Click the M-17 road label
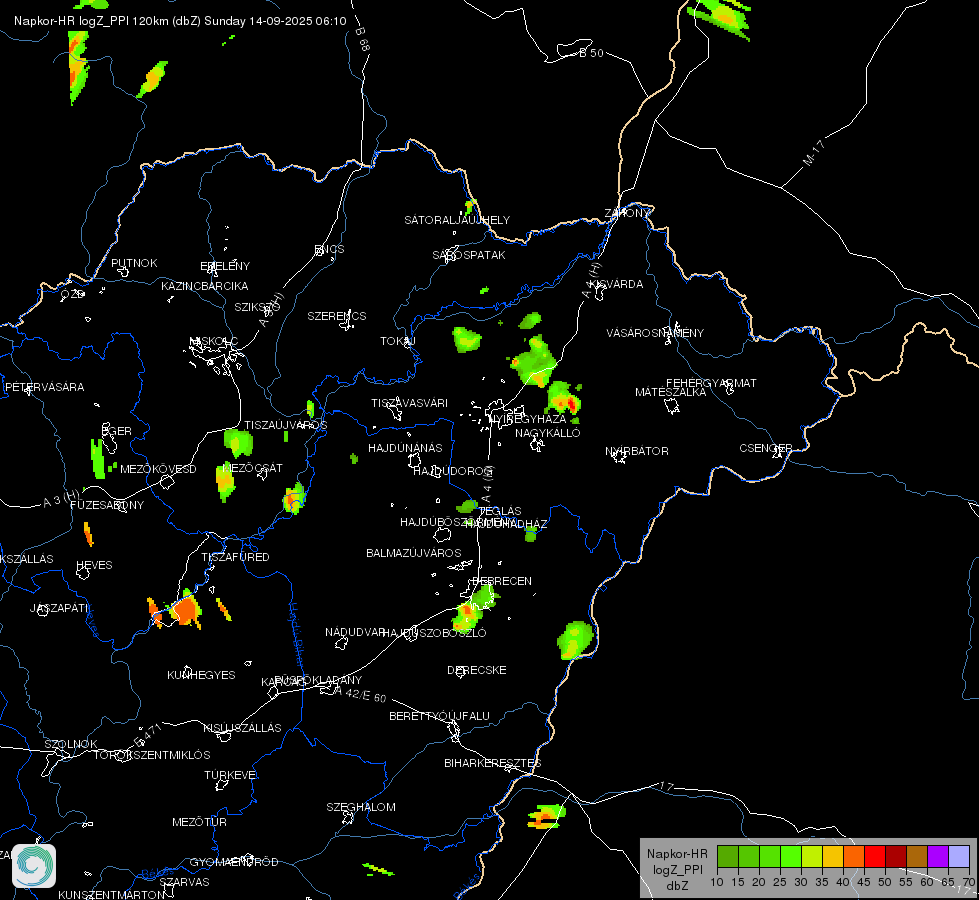Screen dimensions: 979x900 coord(814,153)
